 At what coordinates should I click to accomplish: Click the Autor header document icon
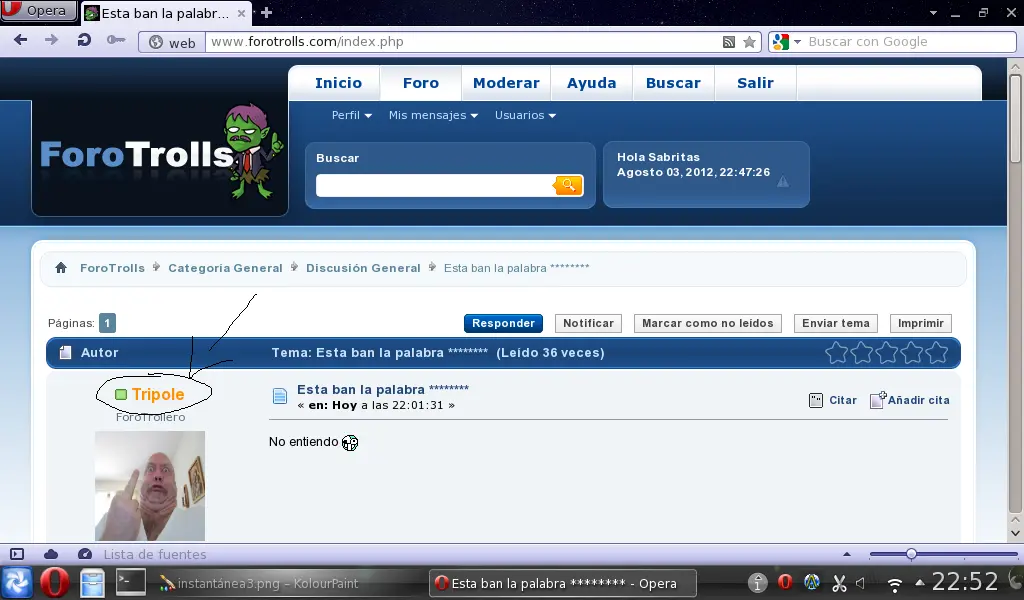(x=65, y=353)
